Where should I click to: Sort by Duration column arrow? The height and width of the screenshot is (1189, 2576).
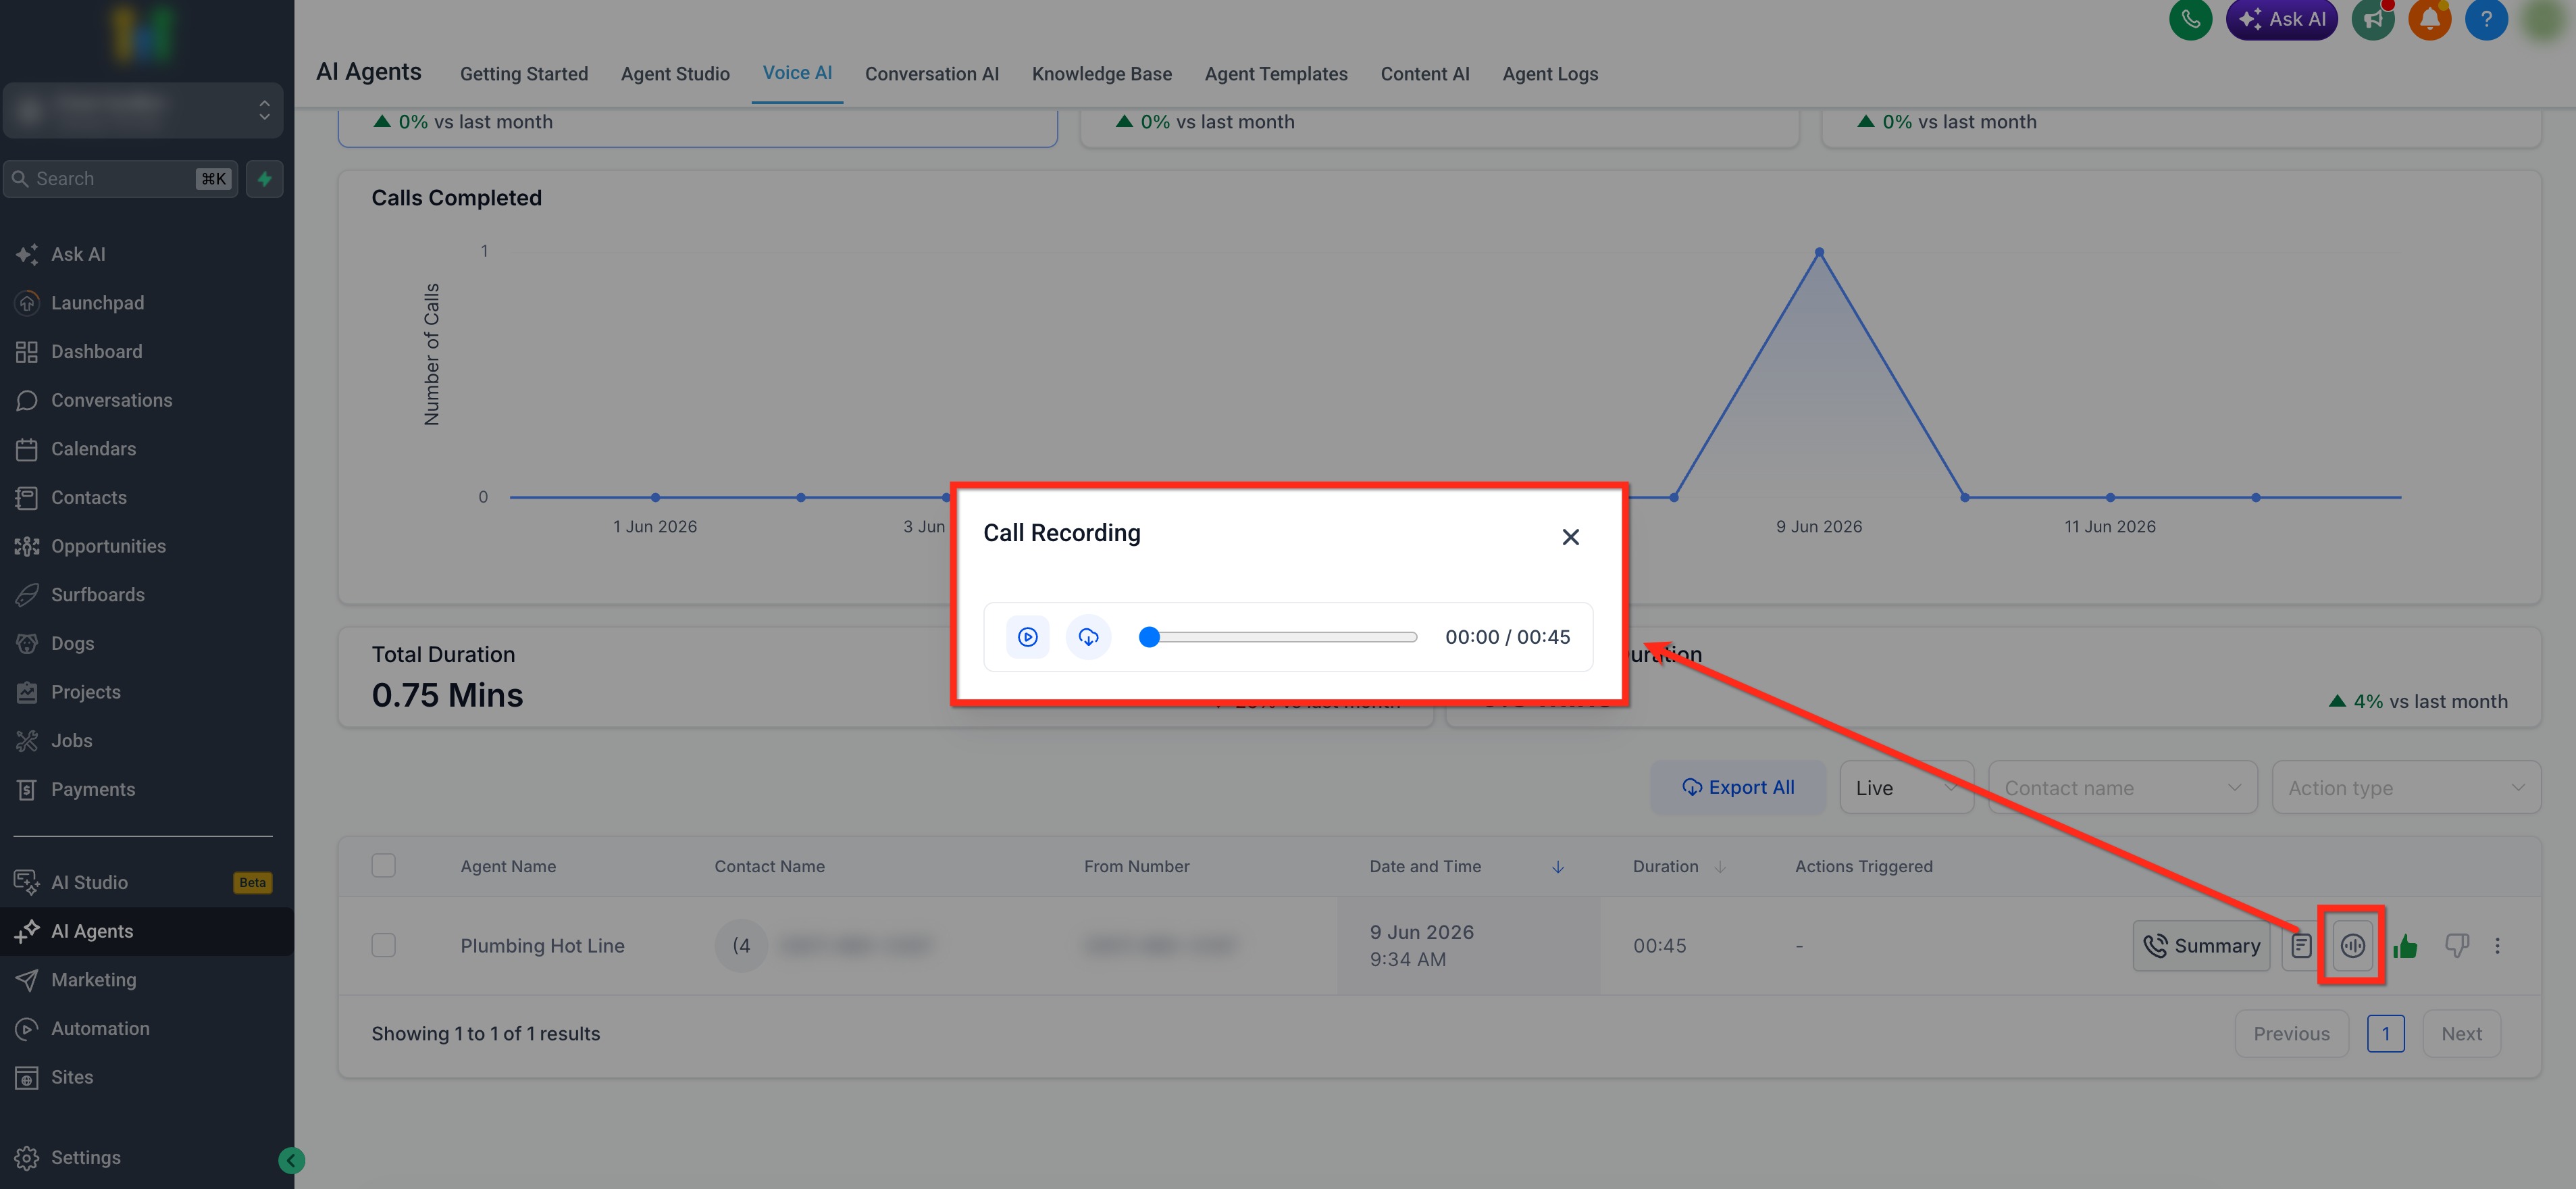(1719, 867)
